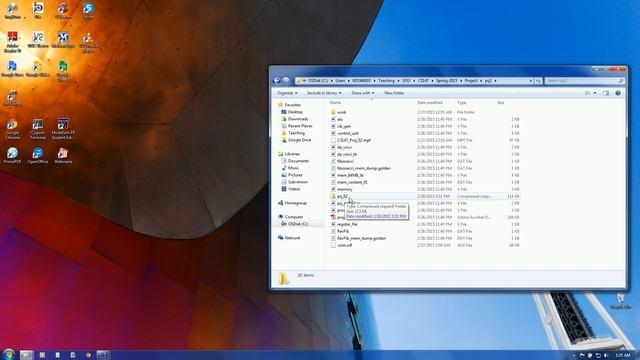Click the taskbar clock
Screen dimensions: 640x360
tap(623, 356)
